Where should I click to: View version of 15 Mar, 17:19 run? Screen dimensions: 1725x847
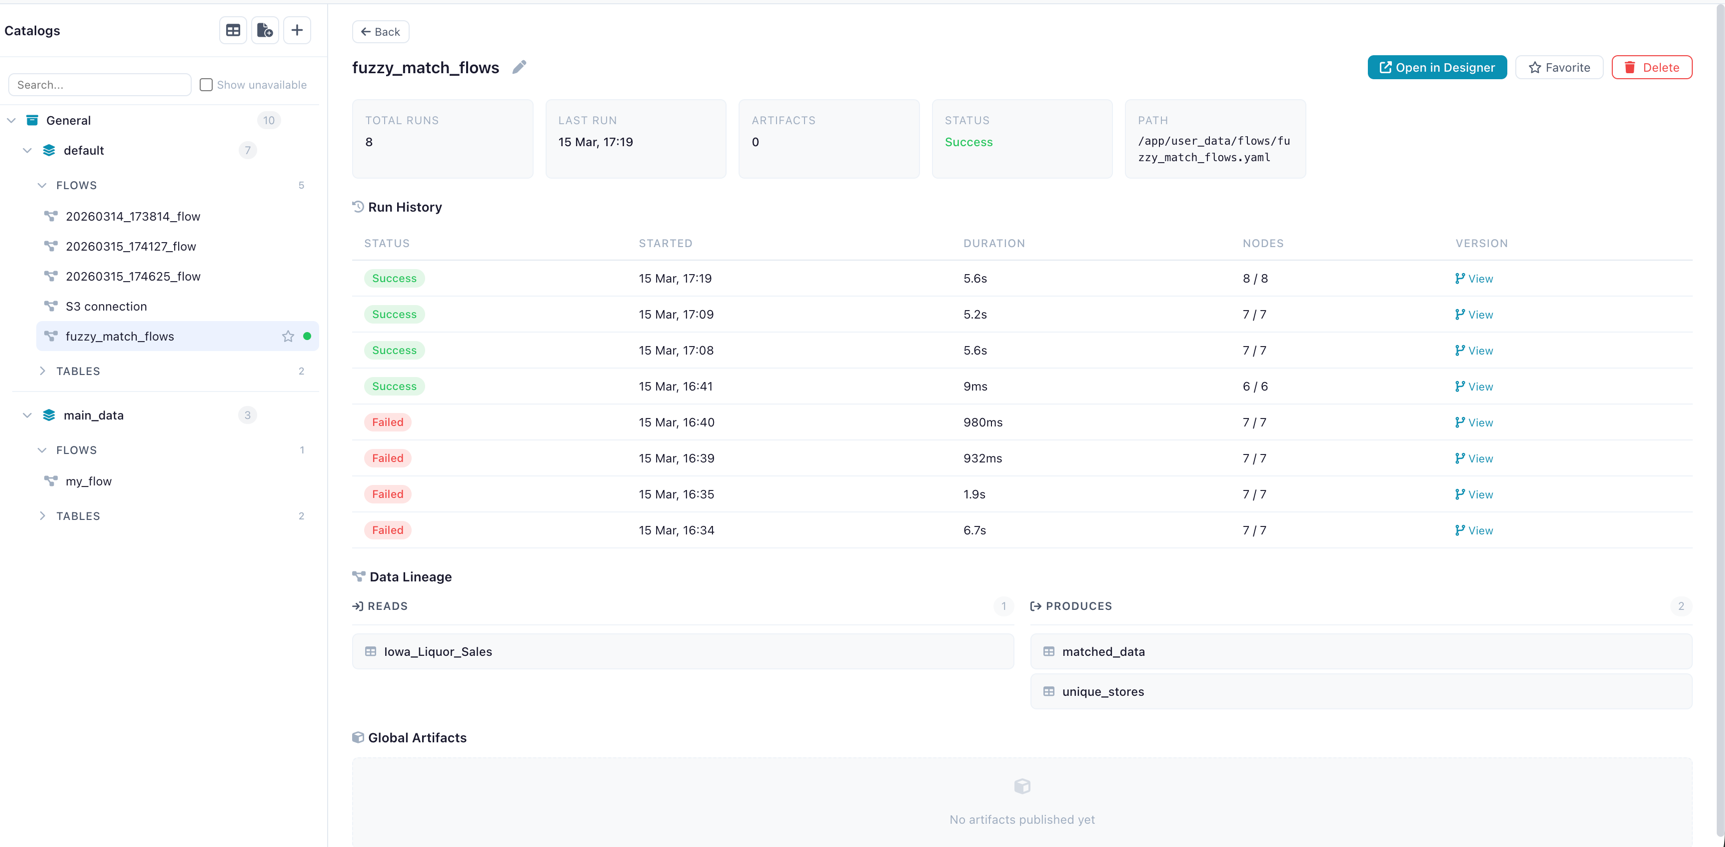pyautogui.click(x=1474, y=279)
